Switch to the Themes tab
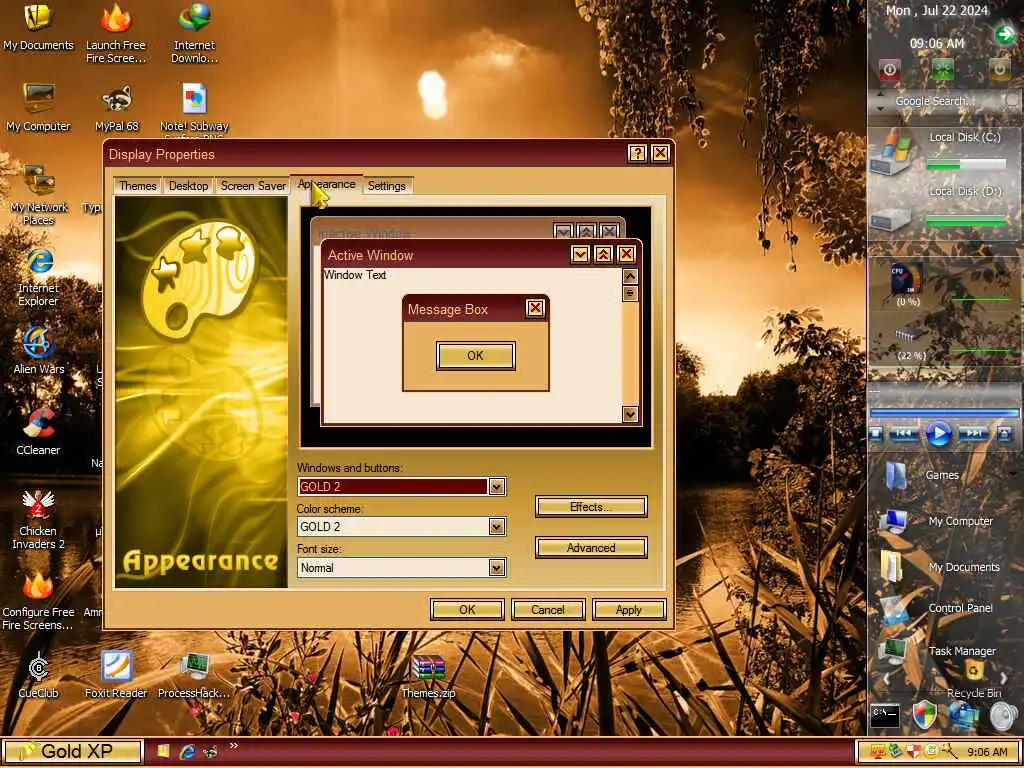 [x=138, y=186]
